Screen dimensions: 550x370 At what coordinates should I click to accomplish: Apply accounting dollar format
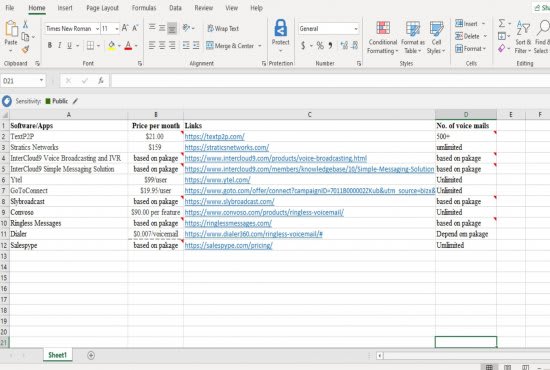tap(303, 46)
